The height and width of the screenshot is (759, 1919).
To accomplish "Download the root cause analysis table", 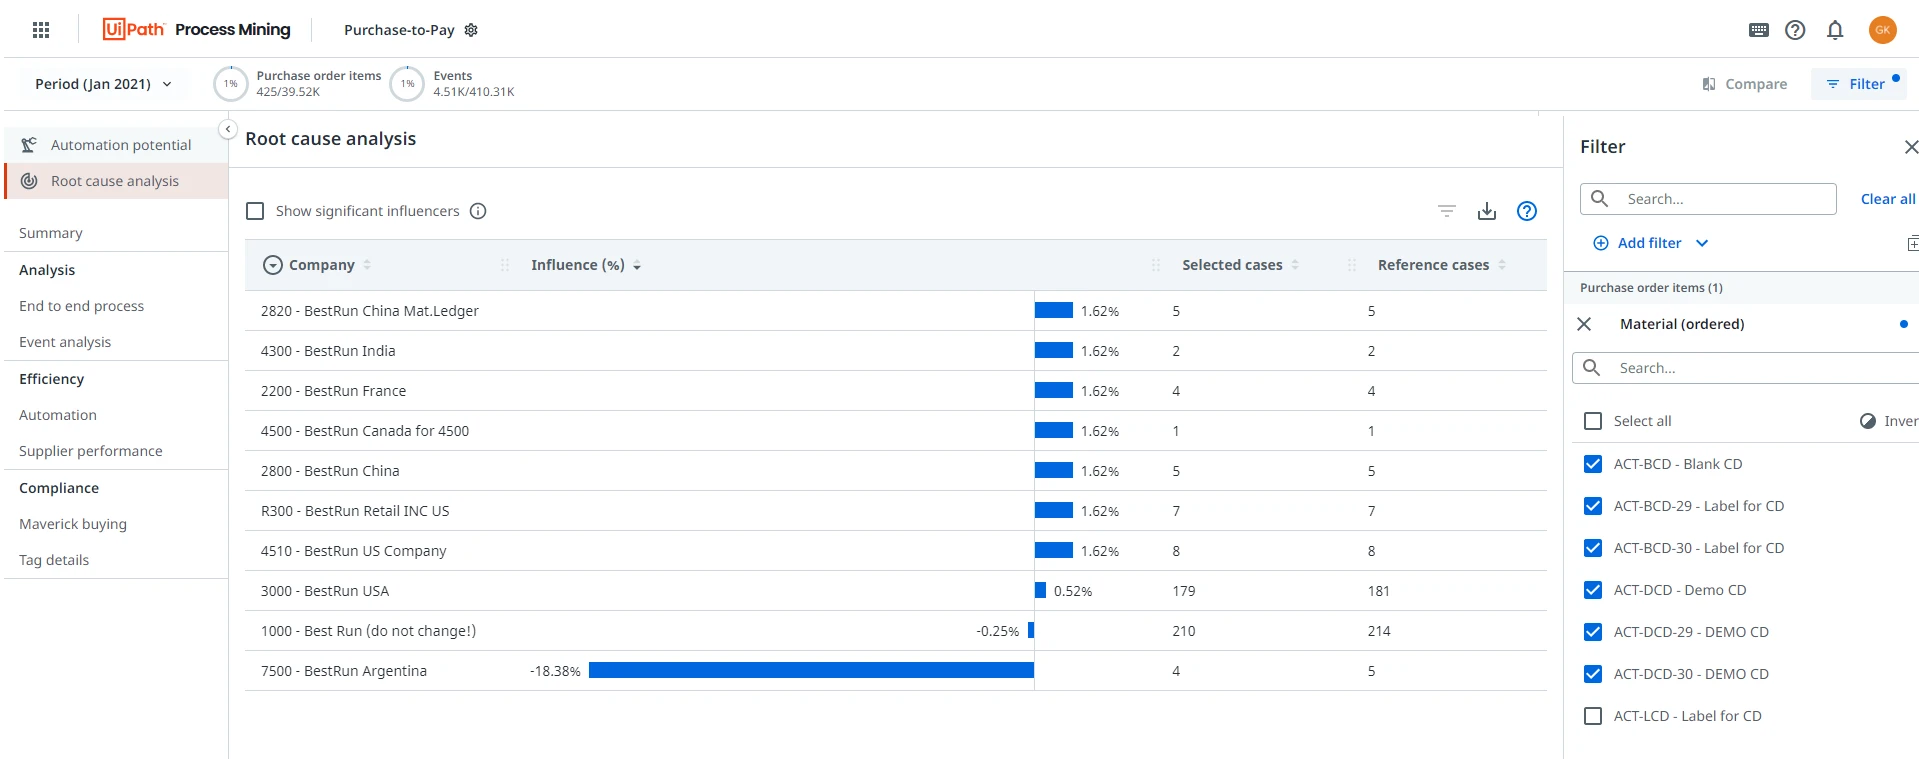I will point(1487,211).
